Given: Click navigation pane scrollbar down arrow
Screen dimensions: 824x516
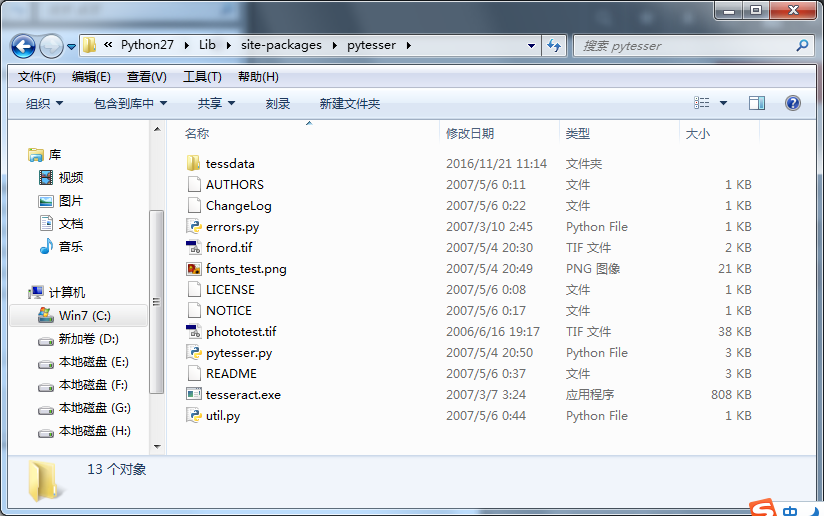Looking at the screenshot, I should (x=157, y=447).
